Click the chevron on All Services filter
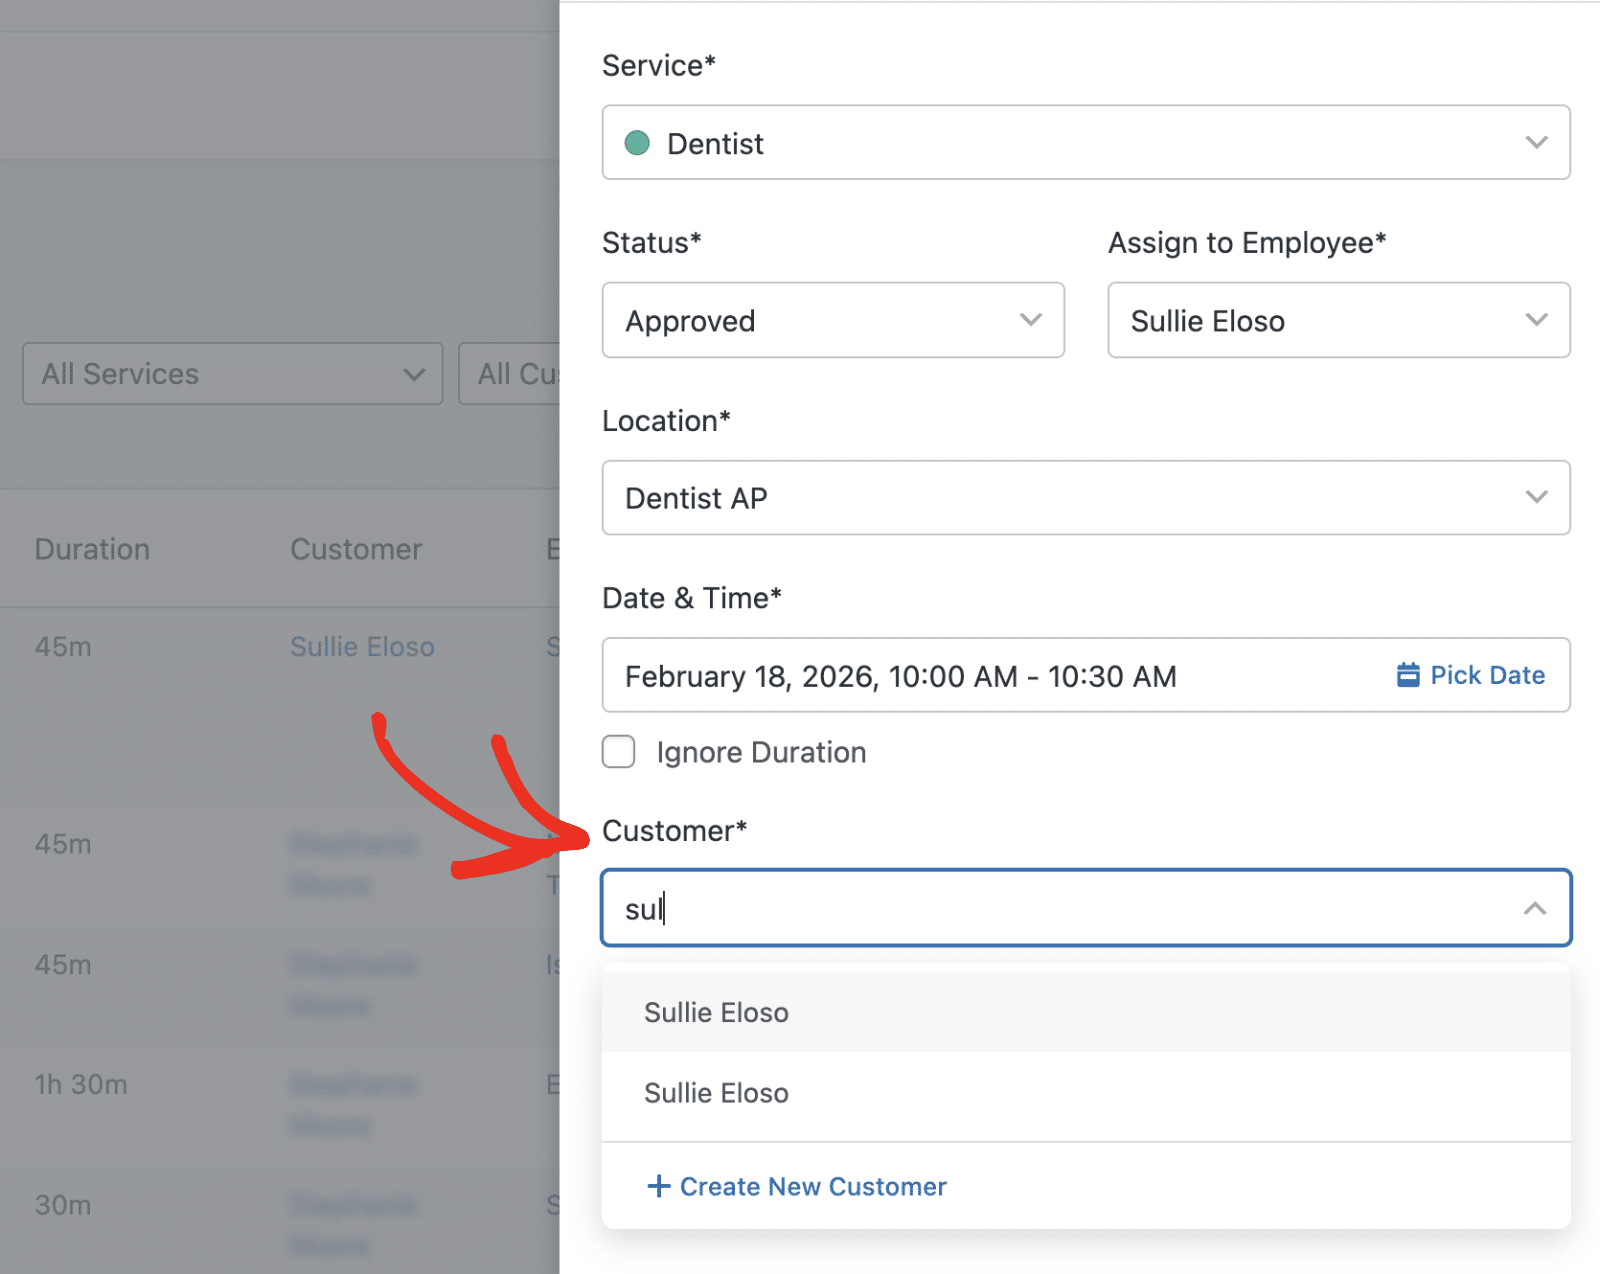 413,373
